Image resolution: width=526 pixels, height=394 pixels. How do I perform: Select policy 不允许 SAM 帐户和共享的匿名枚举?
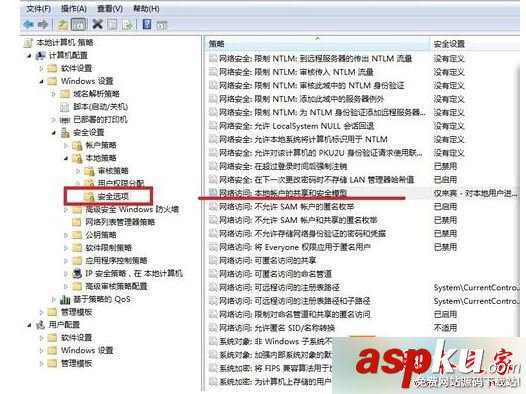(x=298, y=220)
